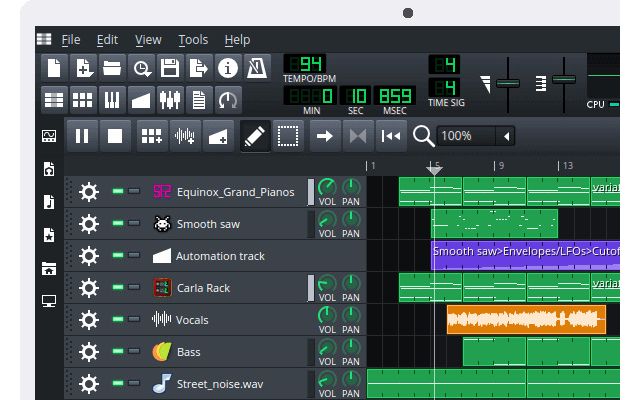The image size is (640, 400).
Task: Select the dotted-rectangle edit mode
Action: [288, 136]
